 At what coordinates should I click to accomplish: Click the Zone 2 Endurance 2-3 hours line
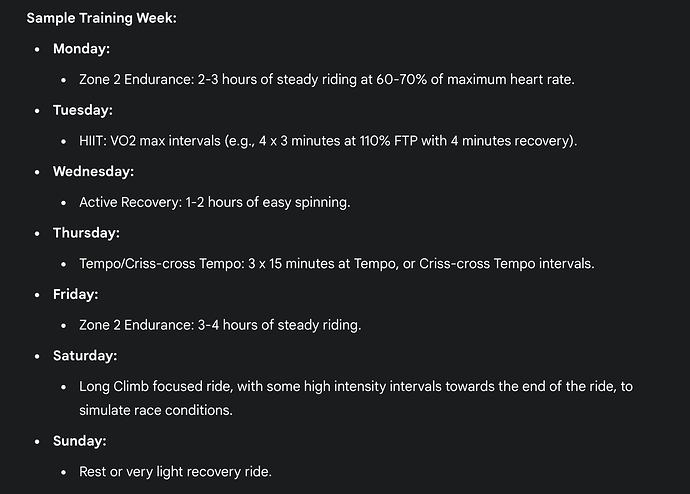point(327,80)
